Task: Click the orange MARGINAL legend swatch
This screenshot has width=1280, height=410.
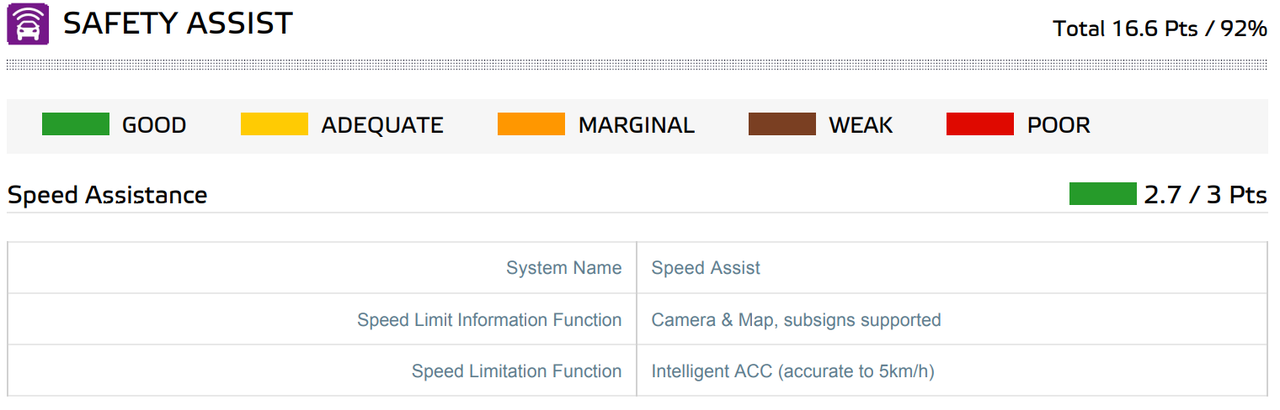Action: pyautogui.click(x=531, y=125)
